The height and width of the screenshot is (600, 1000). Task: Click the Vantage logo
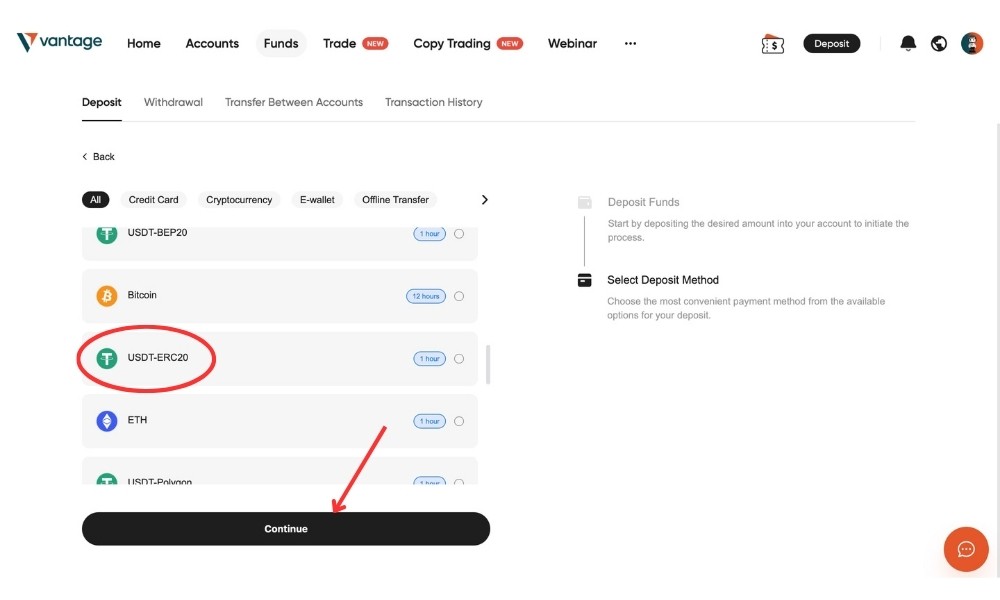[59, 42]
